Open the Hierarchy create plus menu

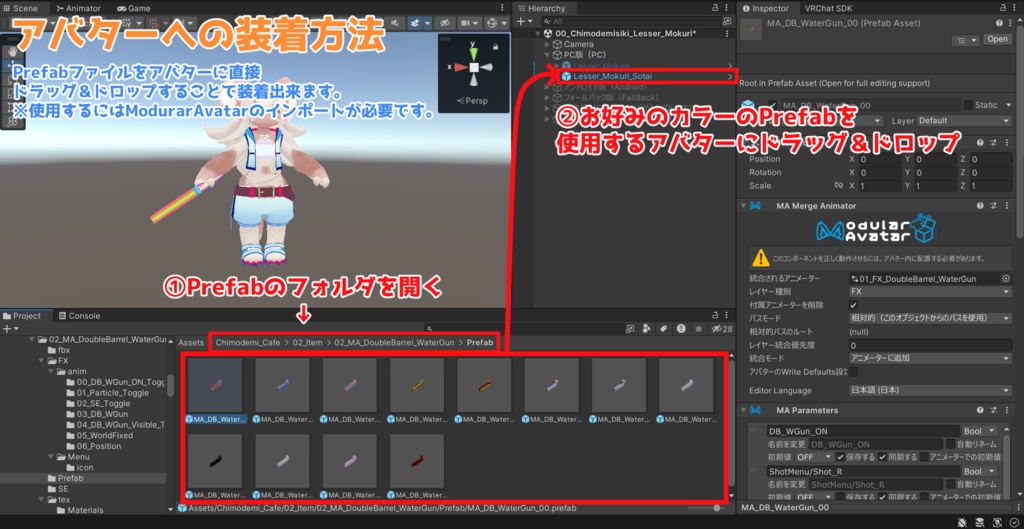tap(522, 21)
